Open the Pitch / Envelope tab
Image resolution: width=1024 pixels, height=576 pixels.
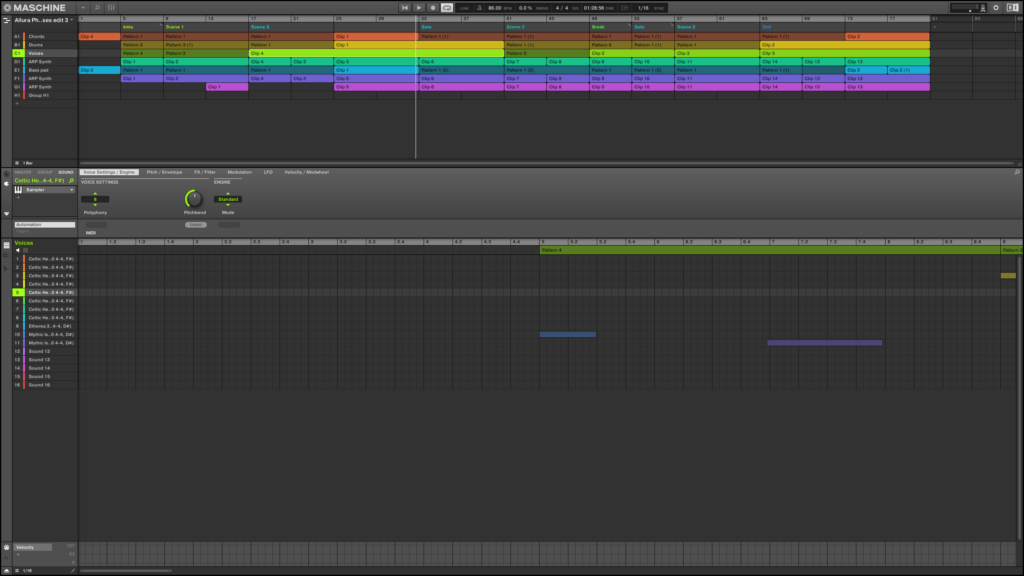[x=165, y=172]
